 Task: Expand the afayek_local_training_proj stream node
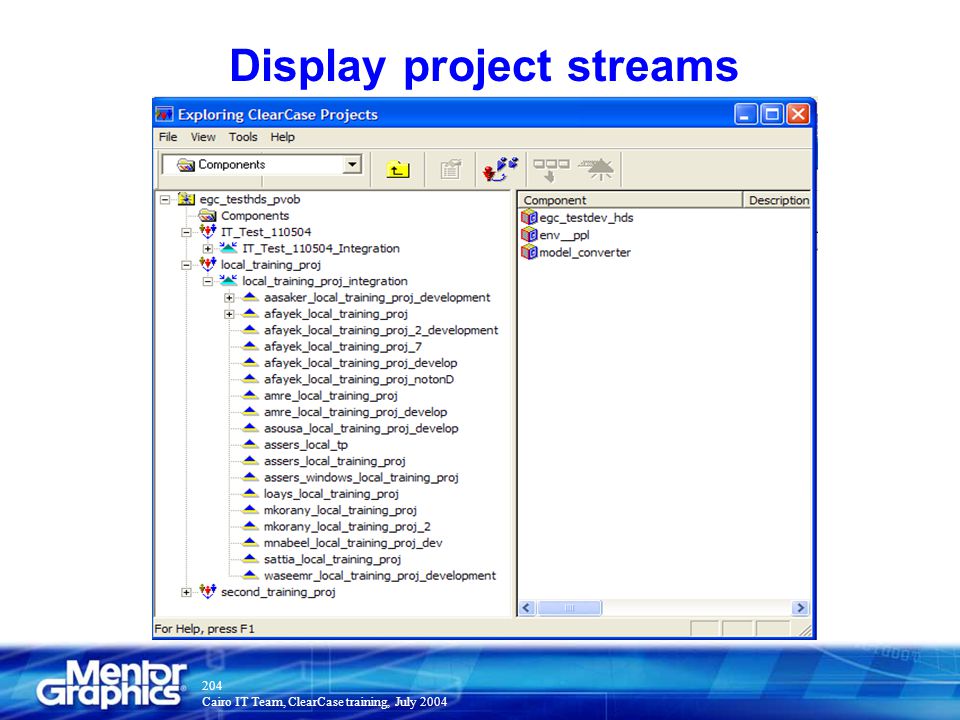click(x=229, y=314)
